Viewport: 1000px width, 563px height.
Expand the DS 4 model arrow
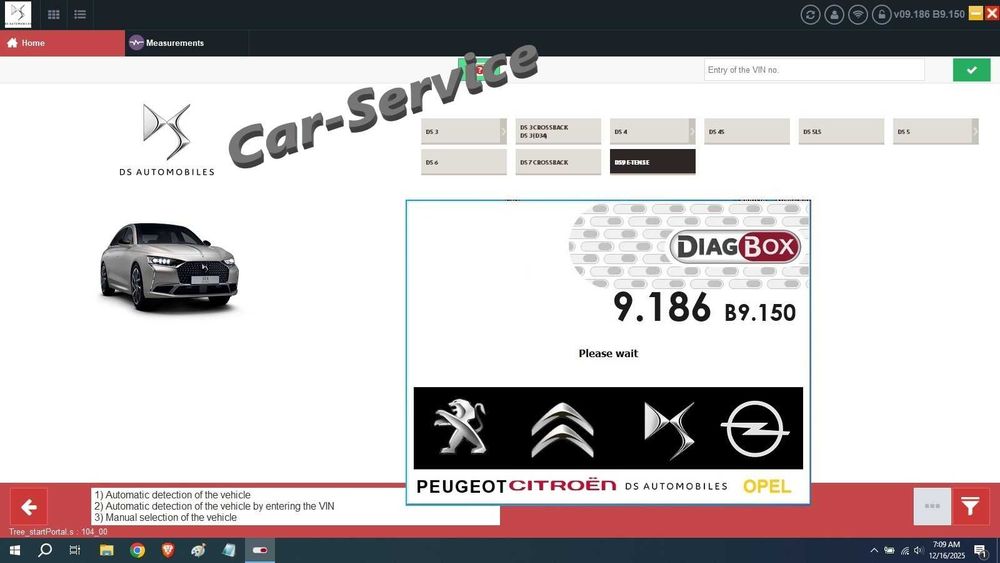(x=692, y=131)
